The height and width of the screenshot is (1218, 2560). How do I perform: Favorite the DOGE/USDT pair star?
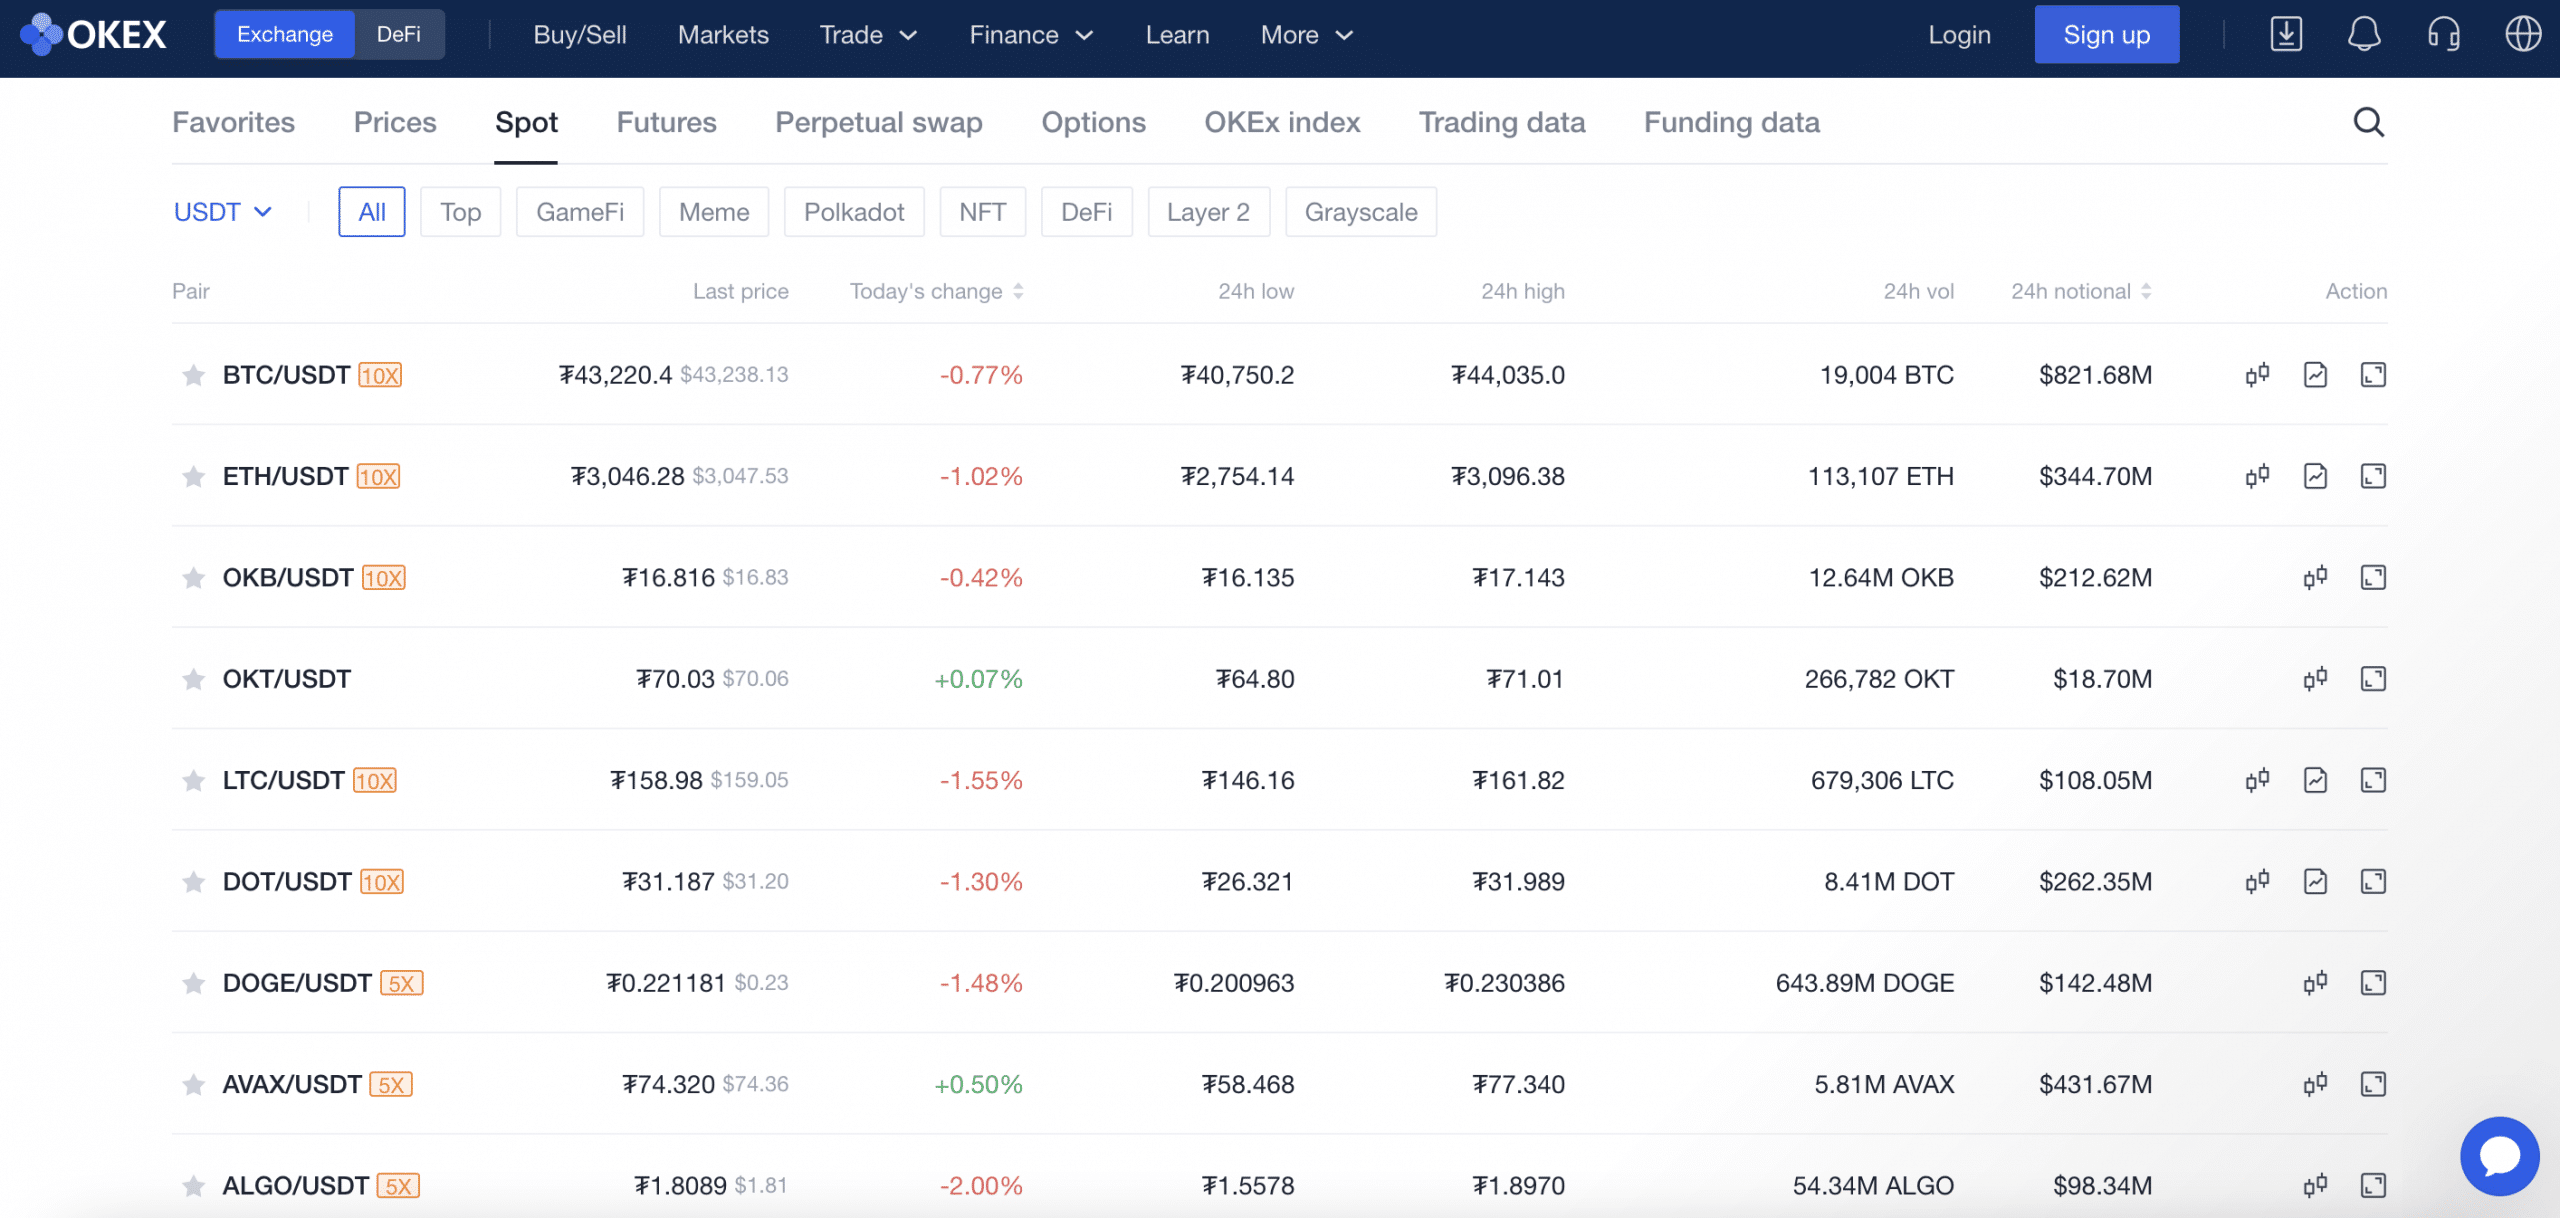click(x=193, y=983)
